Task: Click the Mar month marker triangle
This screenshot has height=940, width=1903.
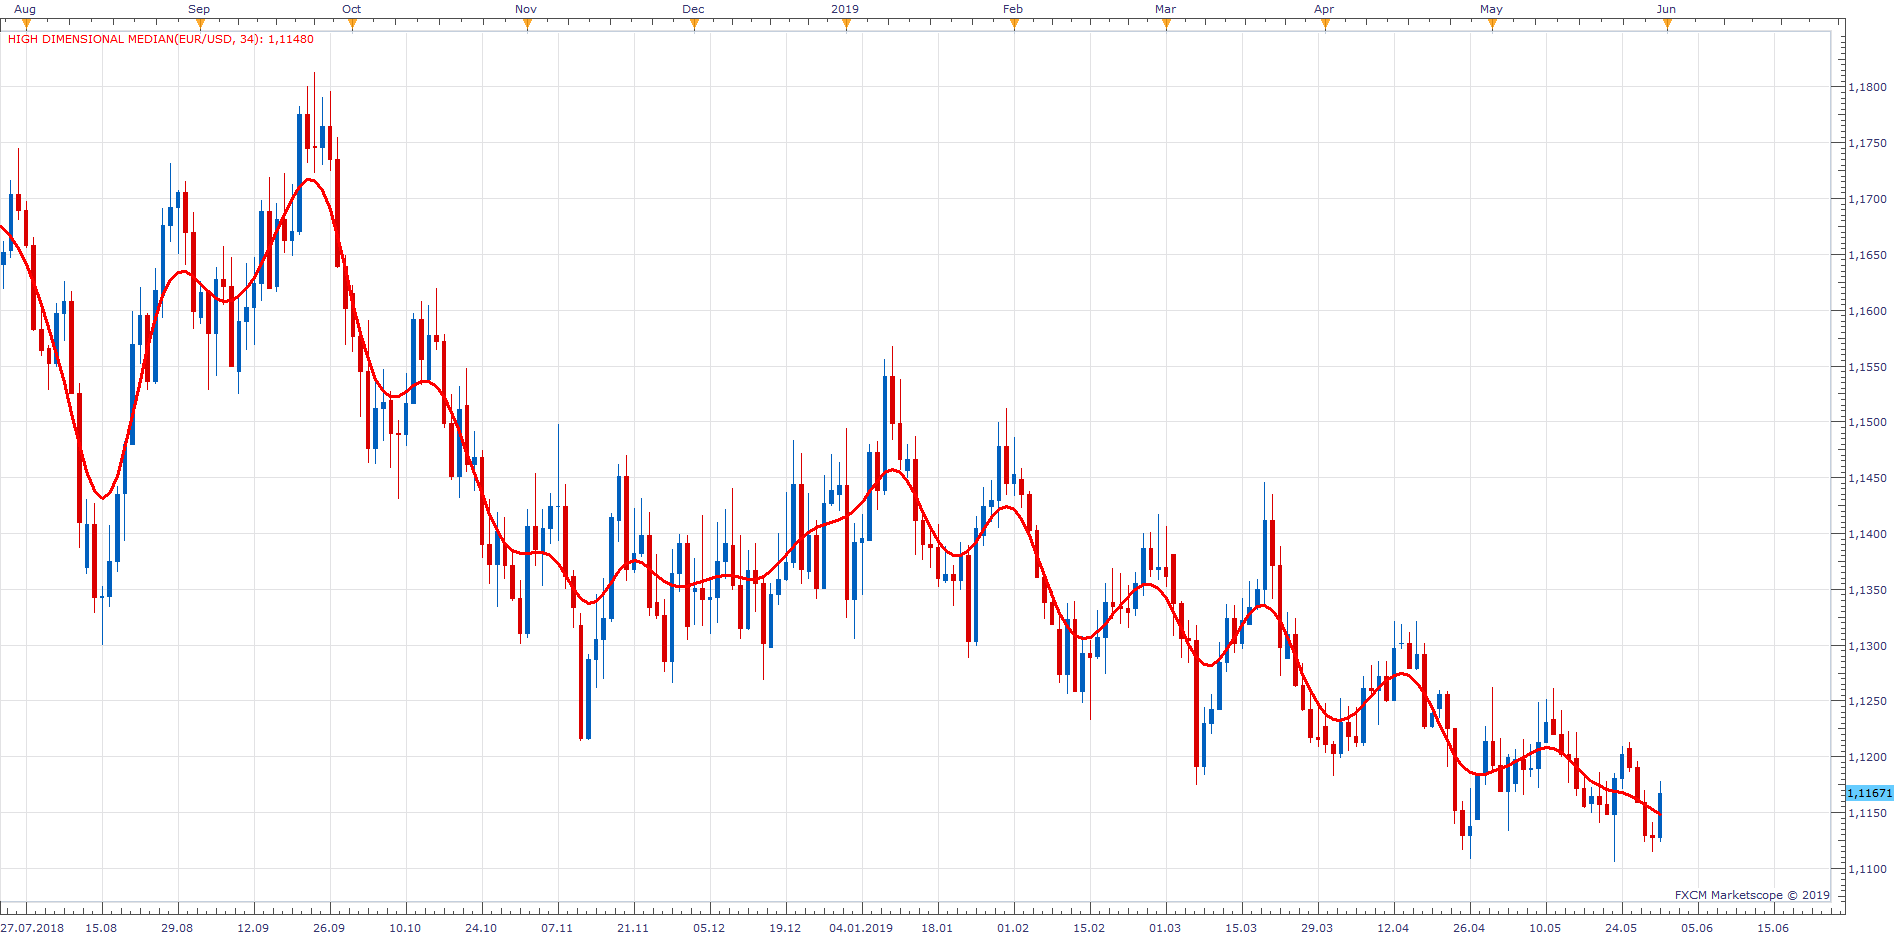Action: 1166,25
